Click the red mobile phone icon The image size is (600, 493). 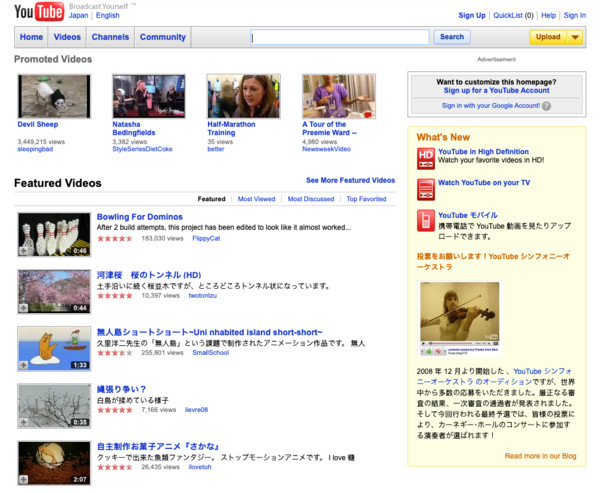425,220
